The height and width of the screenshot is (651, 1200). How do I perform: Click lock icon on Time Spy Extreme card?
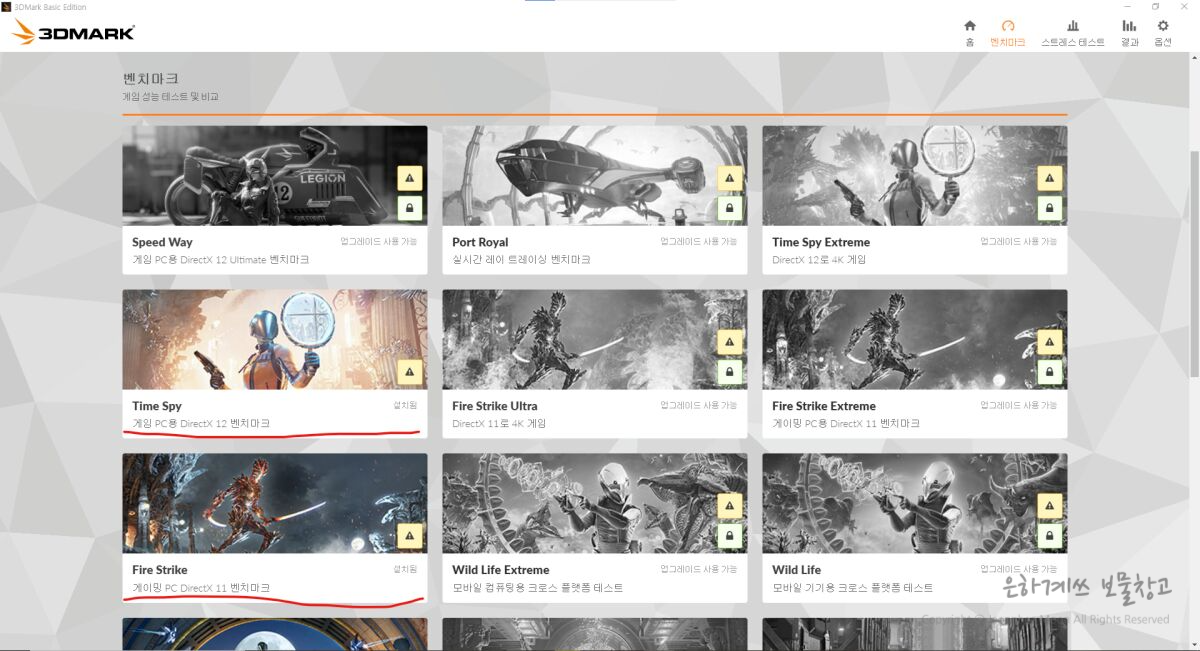(1050, 208)
